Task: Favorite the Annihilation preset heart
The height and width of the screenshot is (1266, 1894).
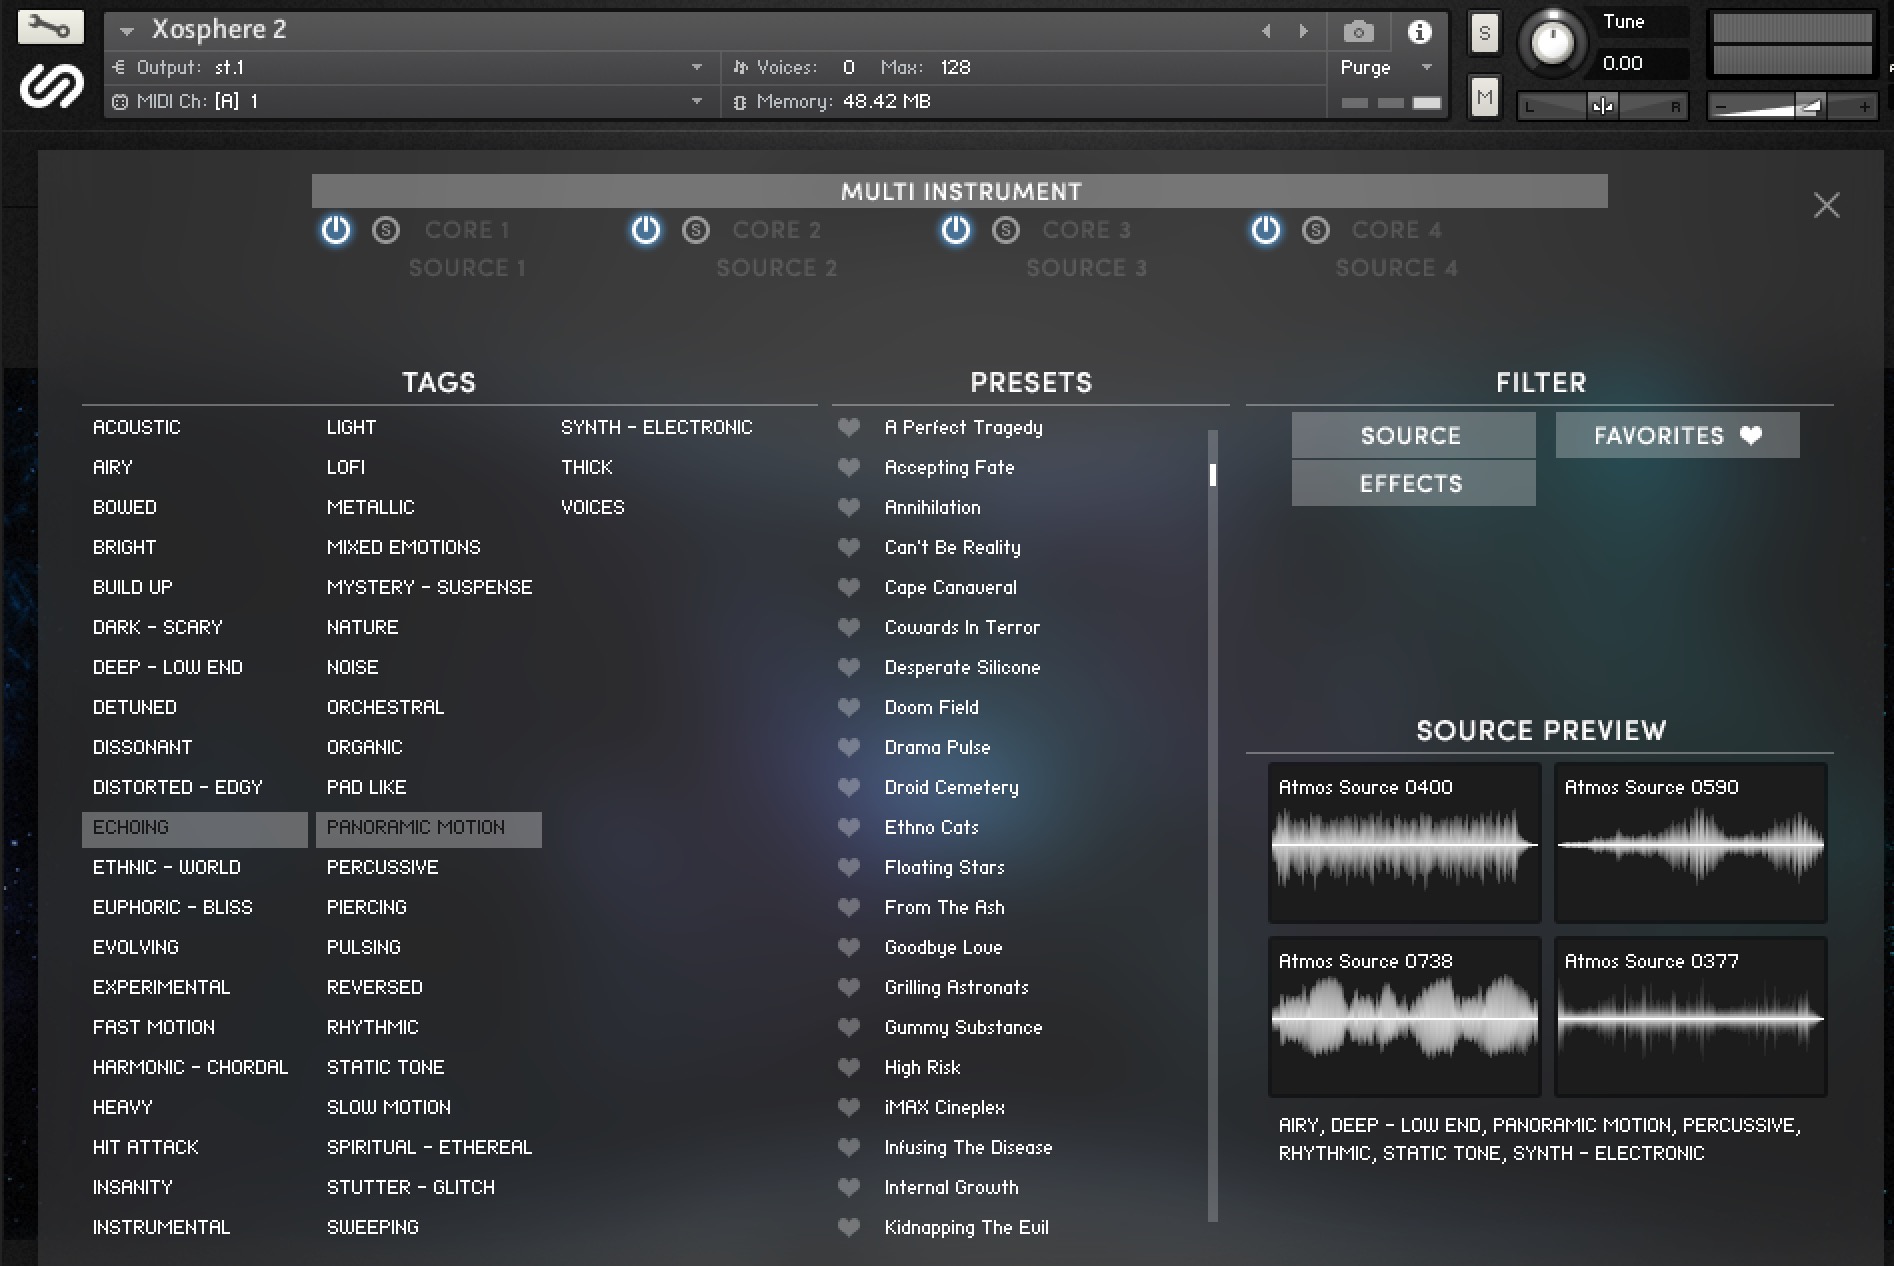Action: pyautogui.click(x=849, y=507)
